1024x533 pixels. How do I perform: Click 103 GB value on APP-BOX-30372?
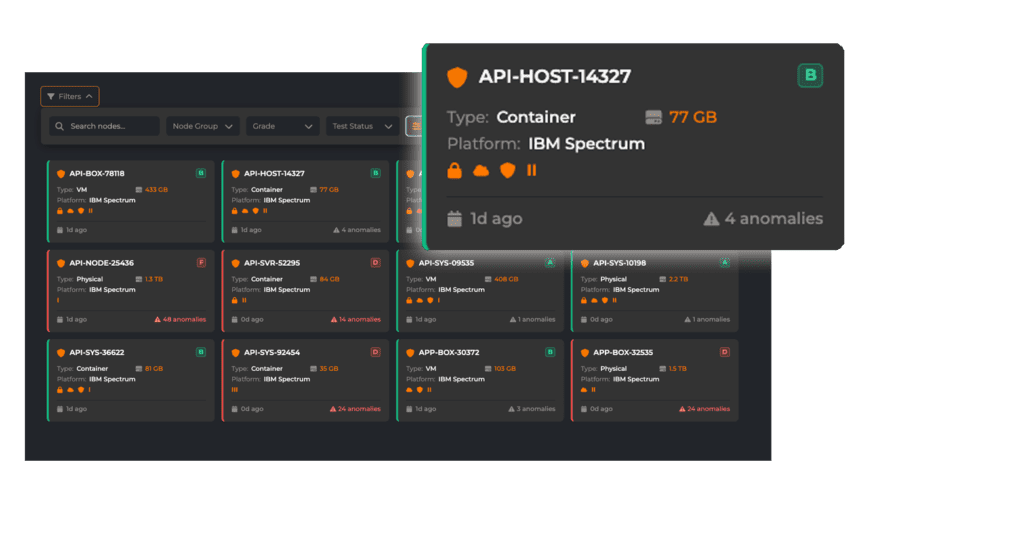(505, 368)
